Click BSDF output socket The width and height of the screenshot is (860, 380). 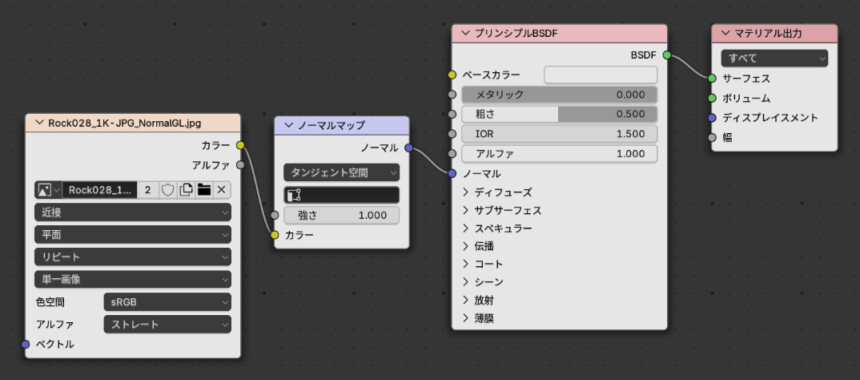pos(667,55)
